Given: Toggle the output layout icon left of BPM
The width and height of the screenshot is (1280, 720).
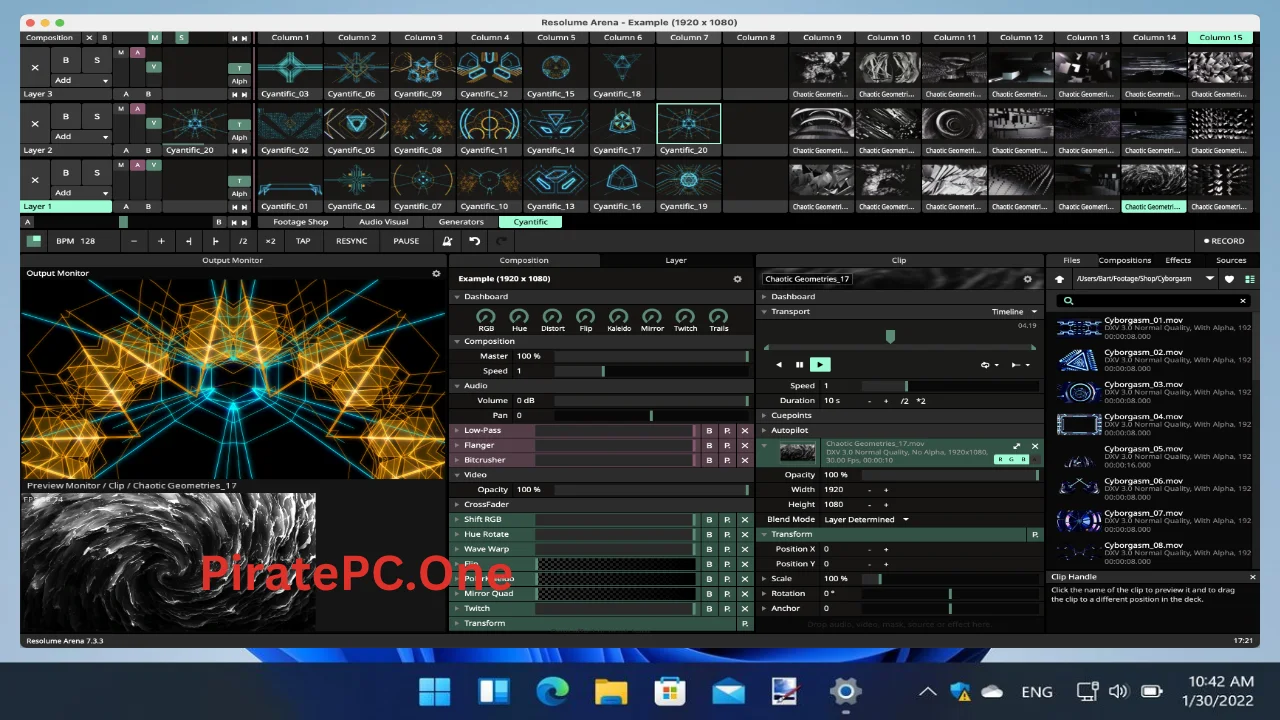Looking at the screenshot, I should pyautogui.click(x=34, y=241).
